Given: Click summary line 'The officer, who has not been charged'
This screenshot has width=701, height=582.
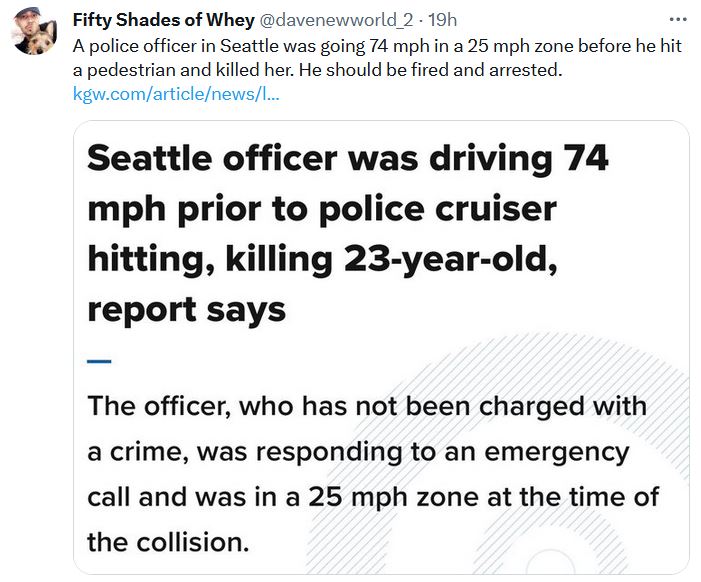Looking at the screenshot, I should (367, 407).
